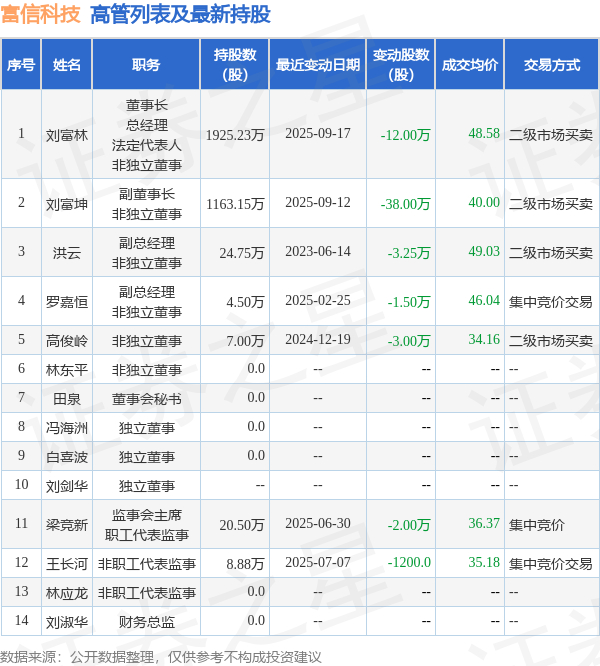Click the name 田泉
The width and height of the screenshot is (600, 666).
click(x=67, y=399)
